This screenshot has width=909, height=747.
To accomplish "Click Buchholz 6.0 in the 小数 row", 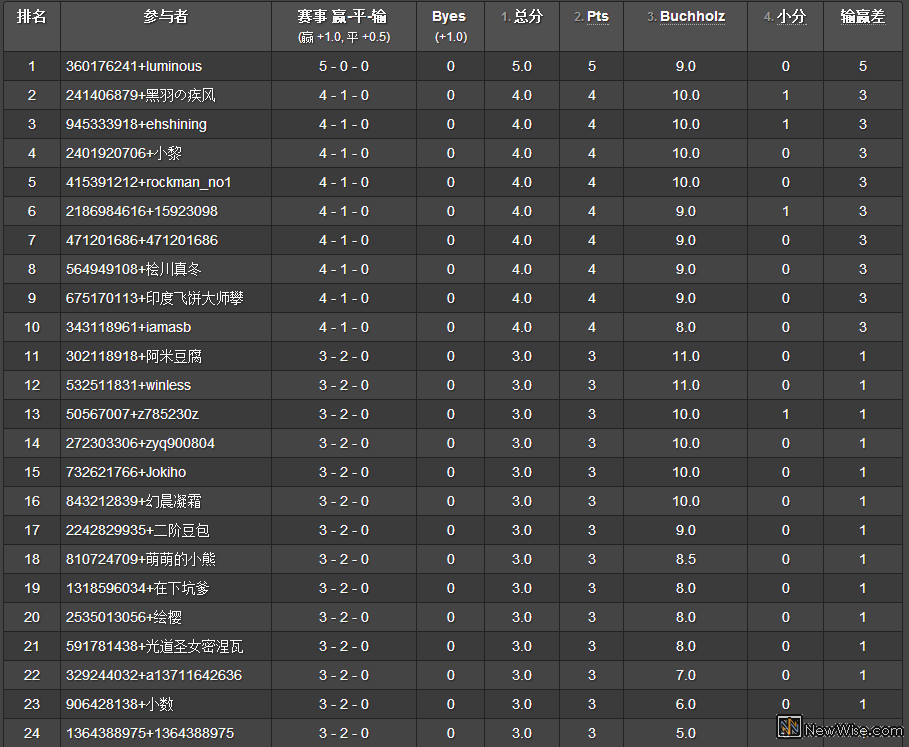I will pos(686,704).
